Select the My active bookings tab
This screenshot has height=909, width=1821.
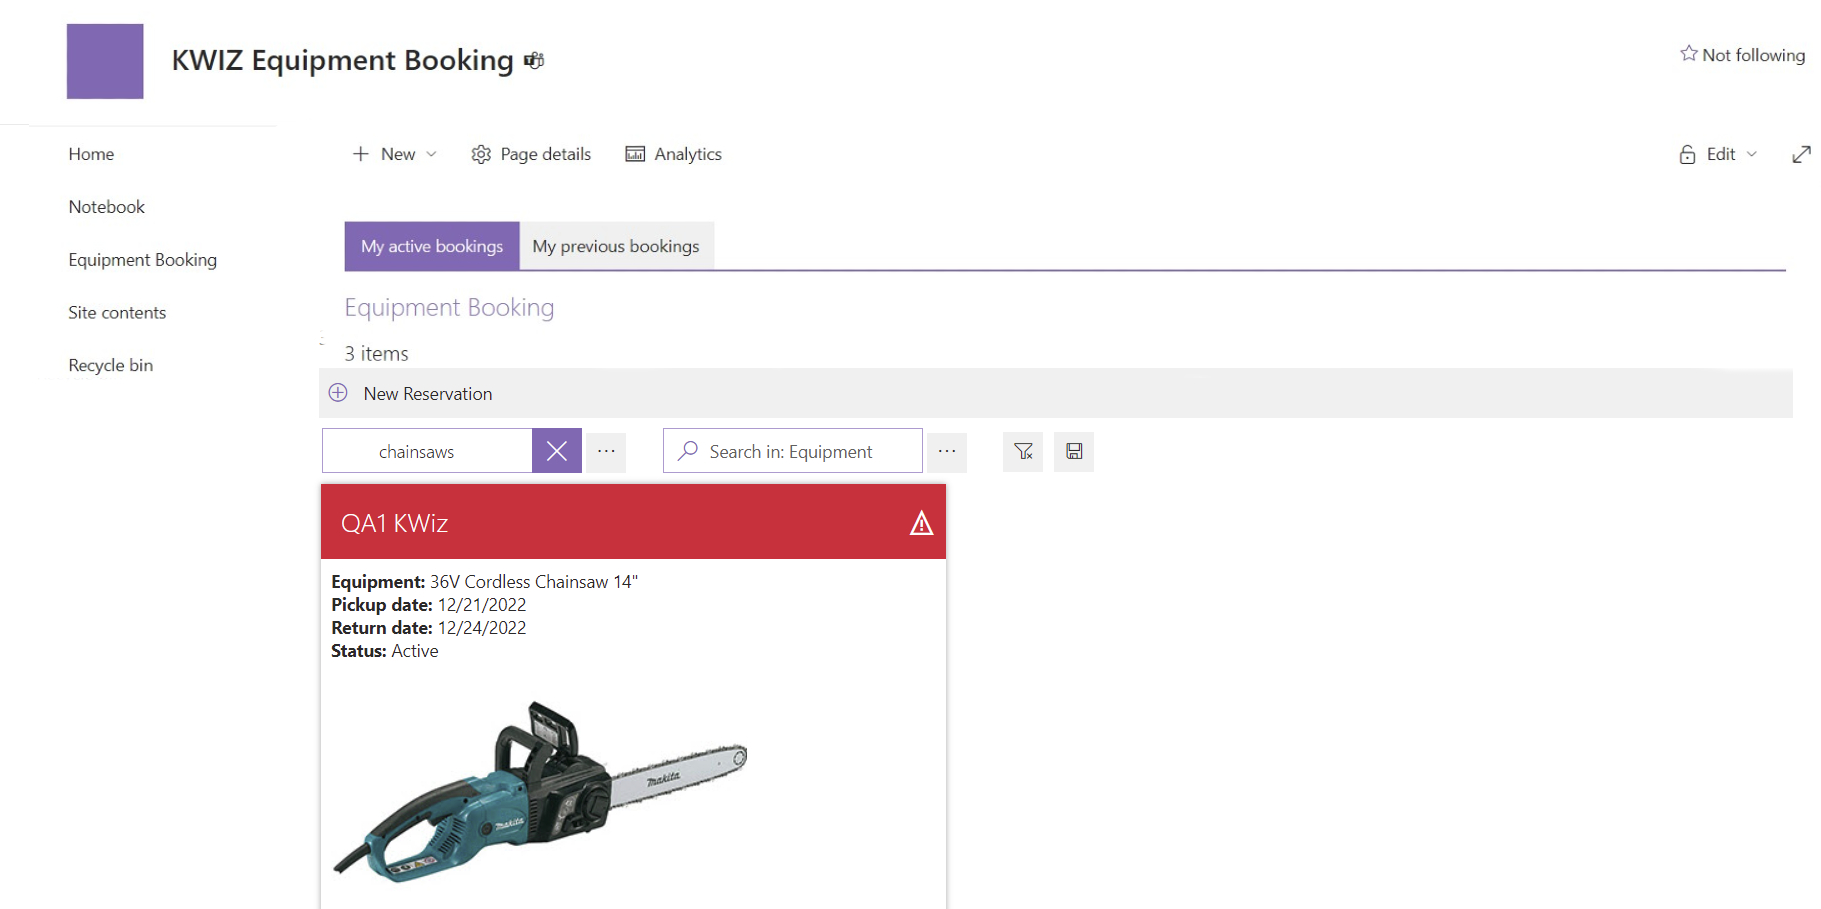pos(431,245)
